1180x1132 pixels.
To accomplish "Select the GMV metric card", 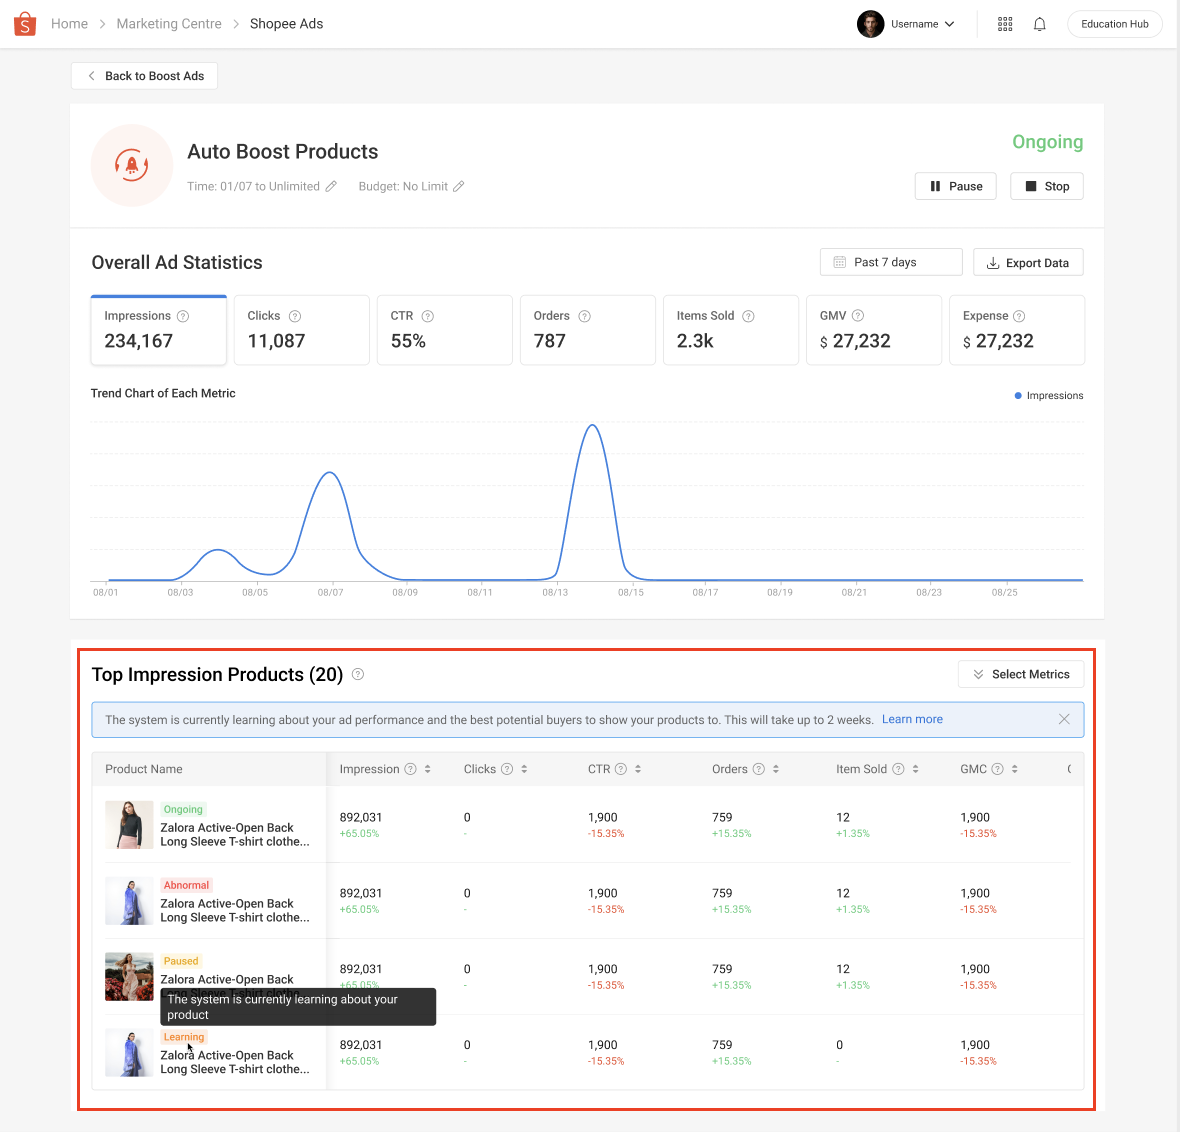I will point(874,330).
